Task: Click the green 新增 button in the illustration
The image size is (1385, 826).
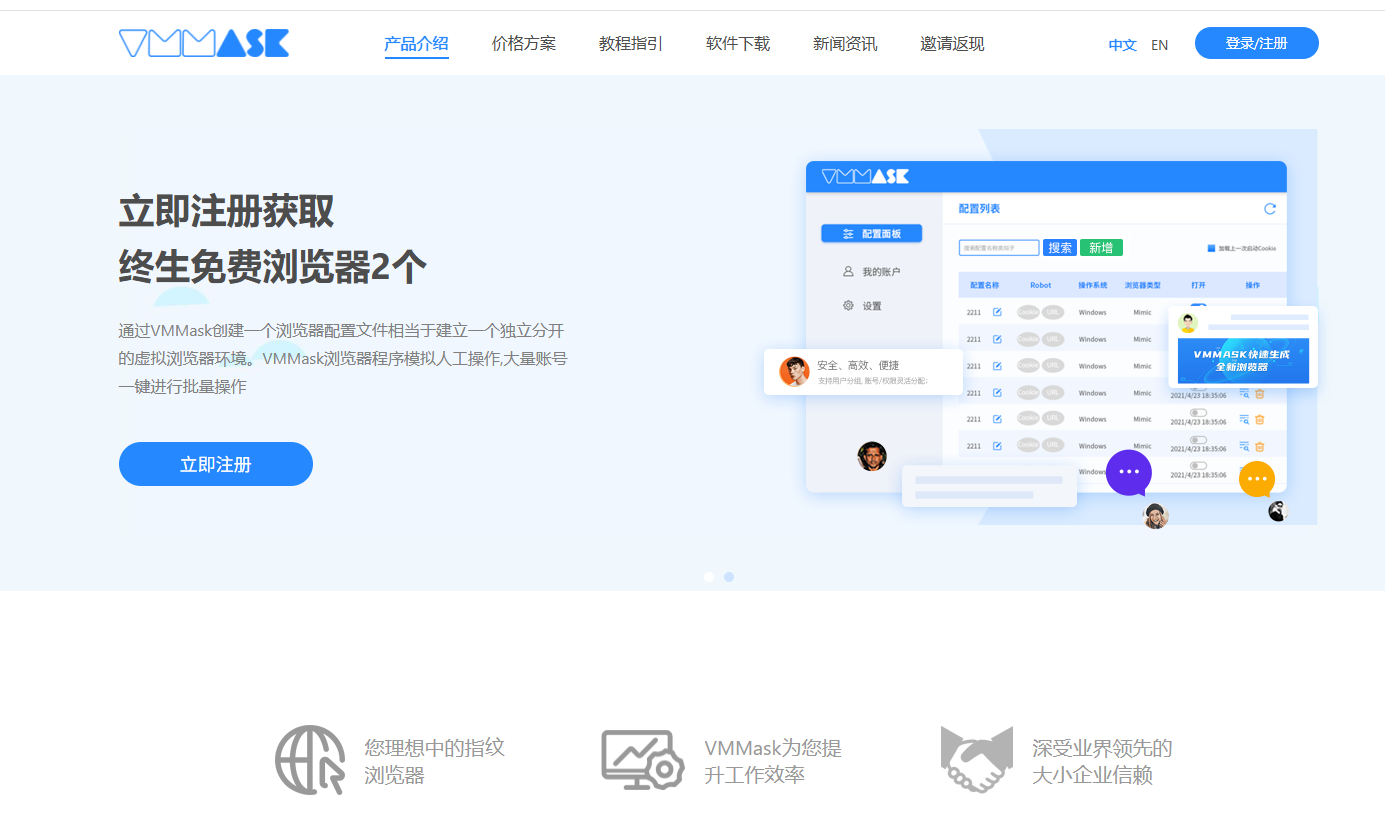Action: tap(1101, 248)
